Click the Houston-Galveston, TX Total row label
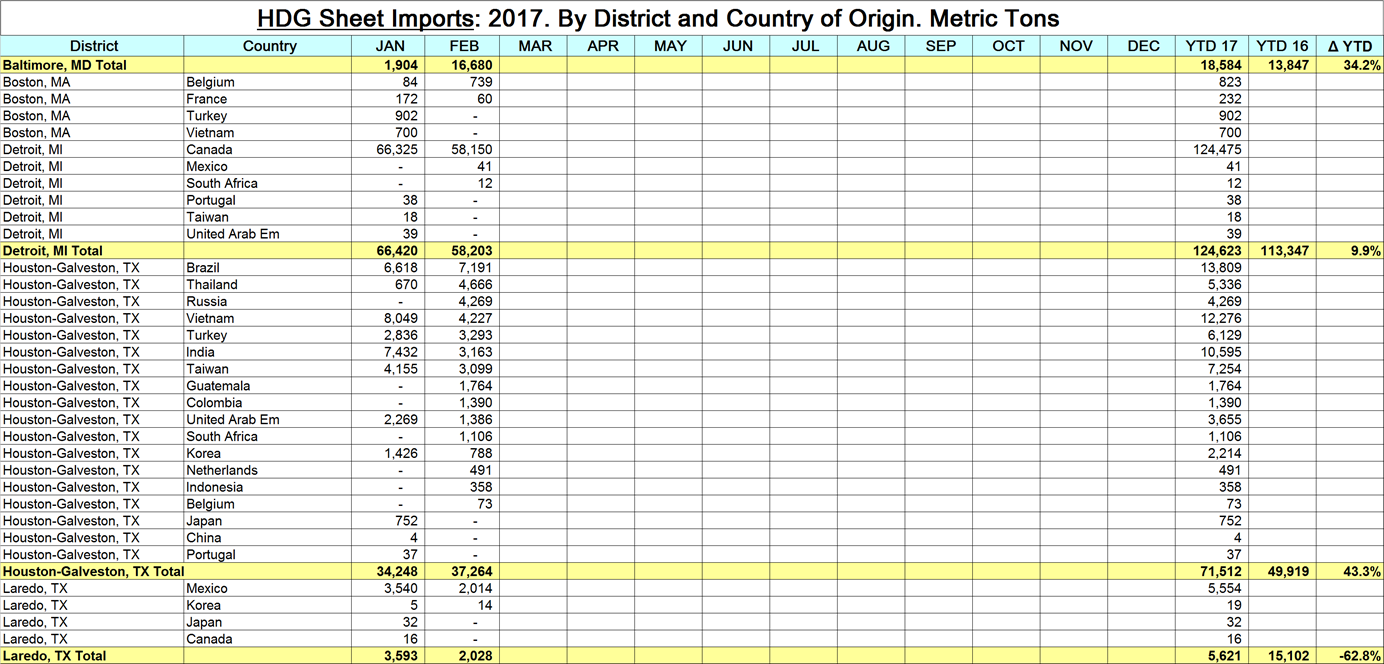This screenshot has height=664, width=1384. click(x=93, y=572)
